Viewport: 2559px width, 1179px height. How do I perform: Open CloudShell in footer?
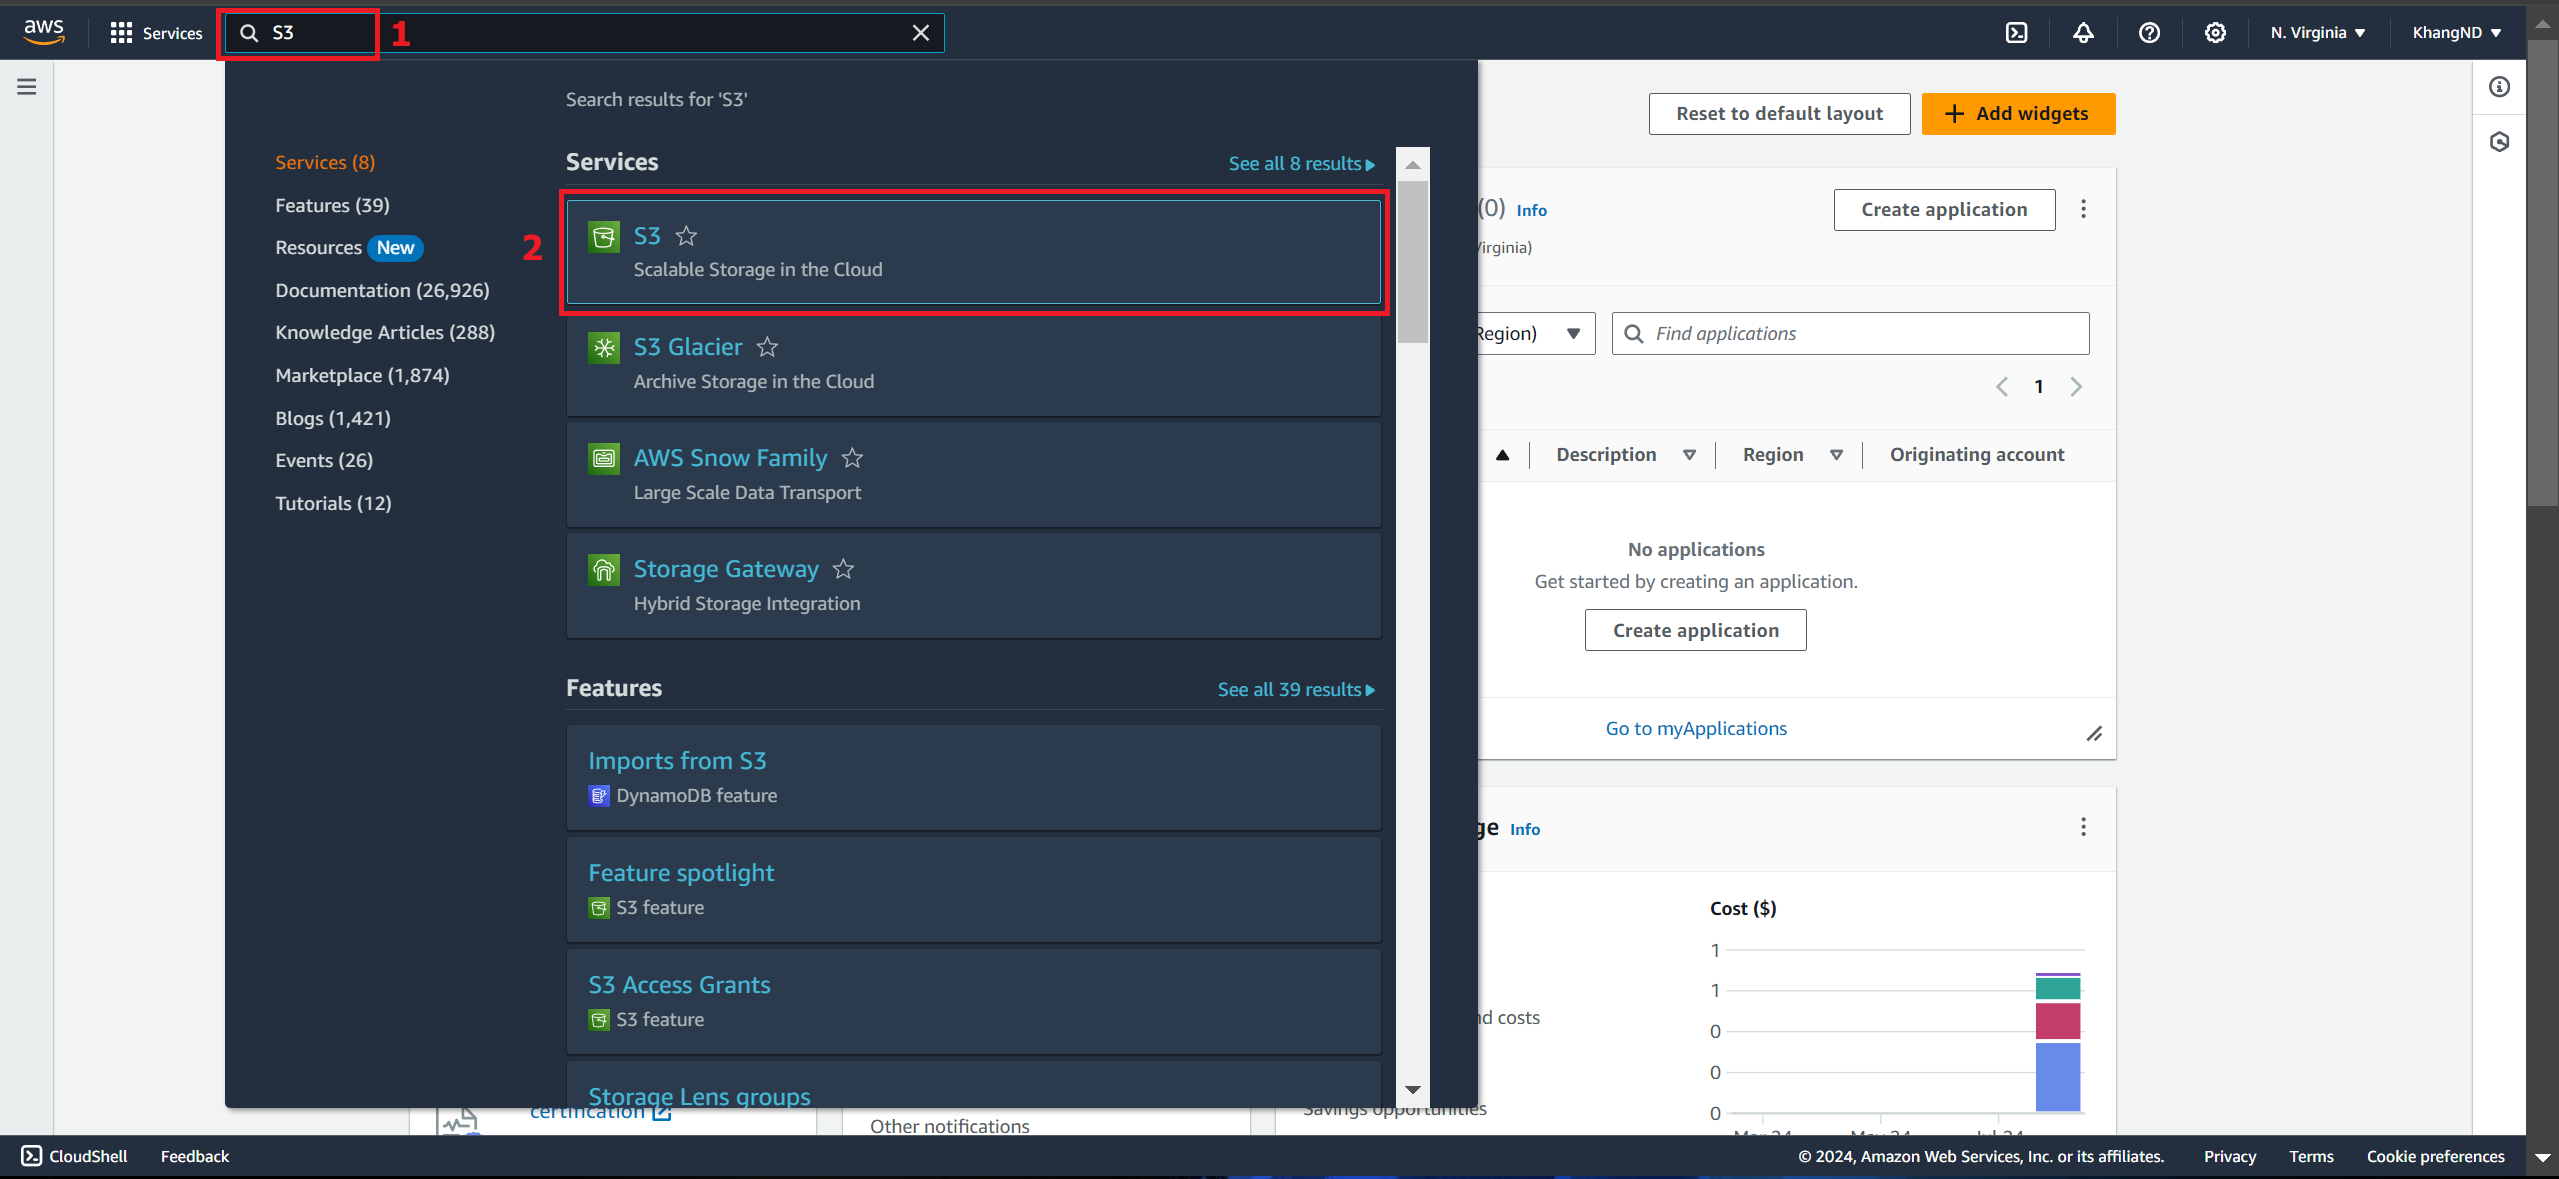click(x=75, y=1156)
